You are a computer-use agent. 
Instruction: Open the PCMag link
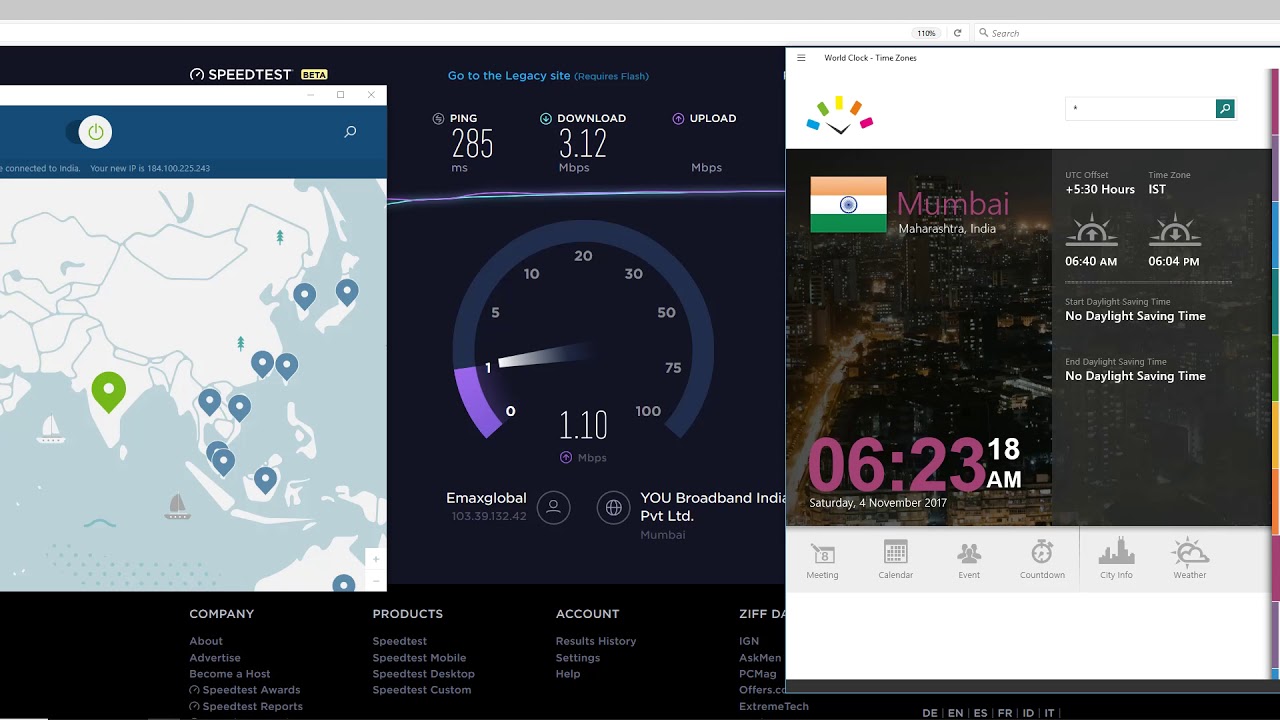pos(758,674)
